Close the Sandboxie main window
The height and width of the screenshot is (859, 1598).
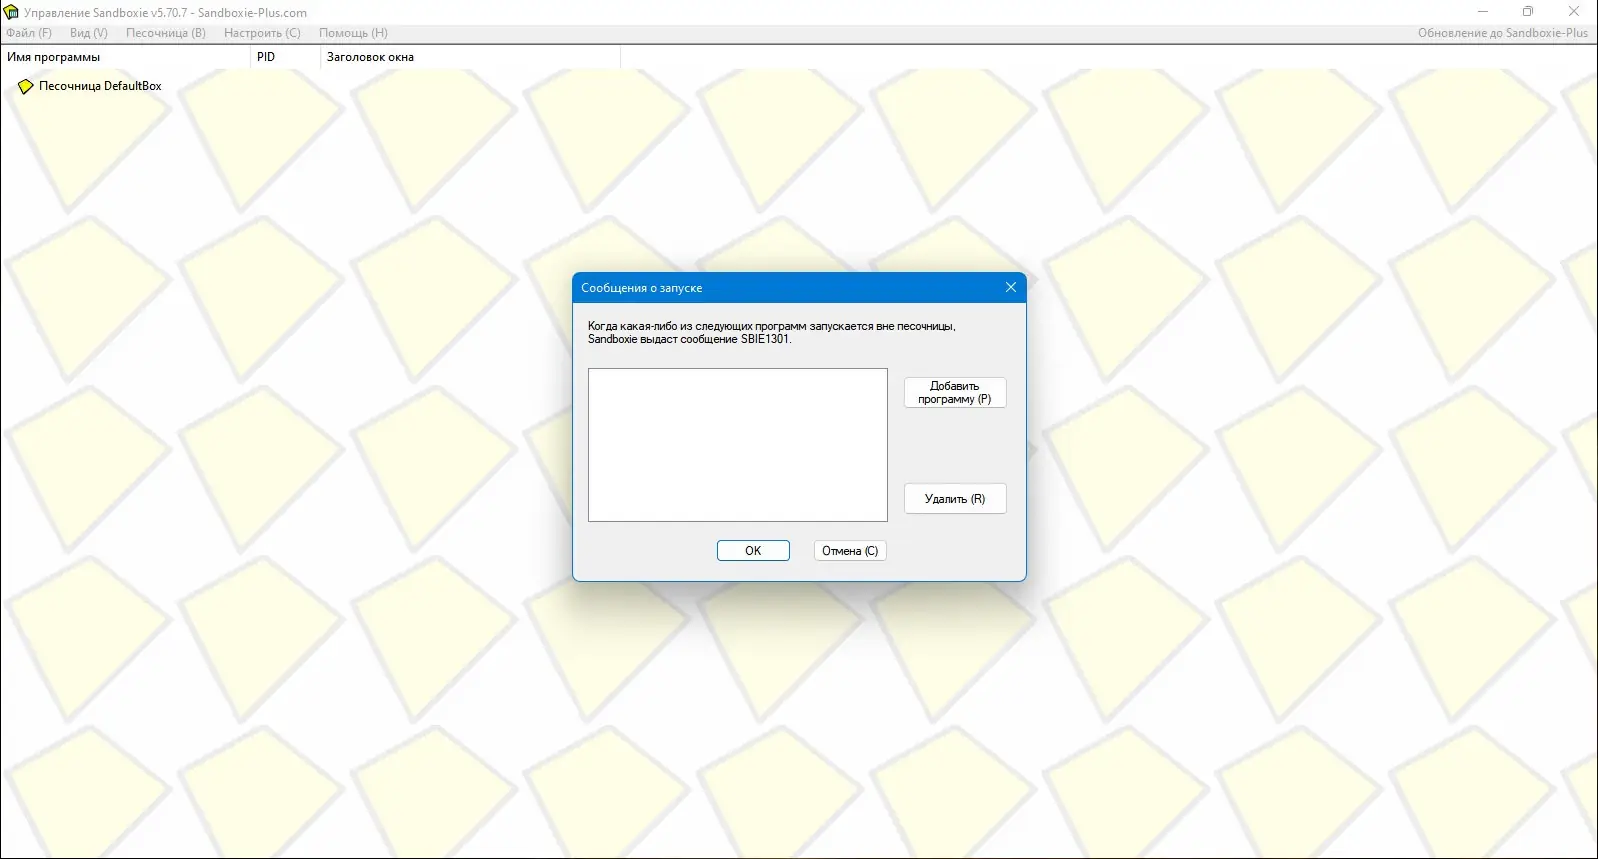1574,12
